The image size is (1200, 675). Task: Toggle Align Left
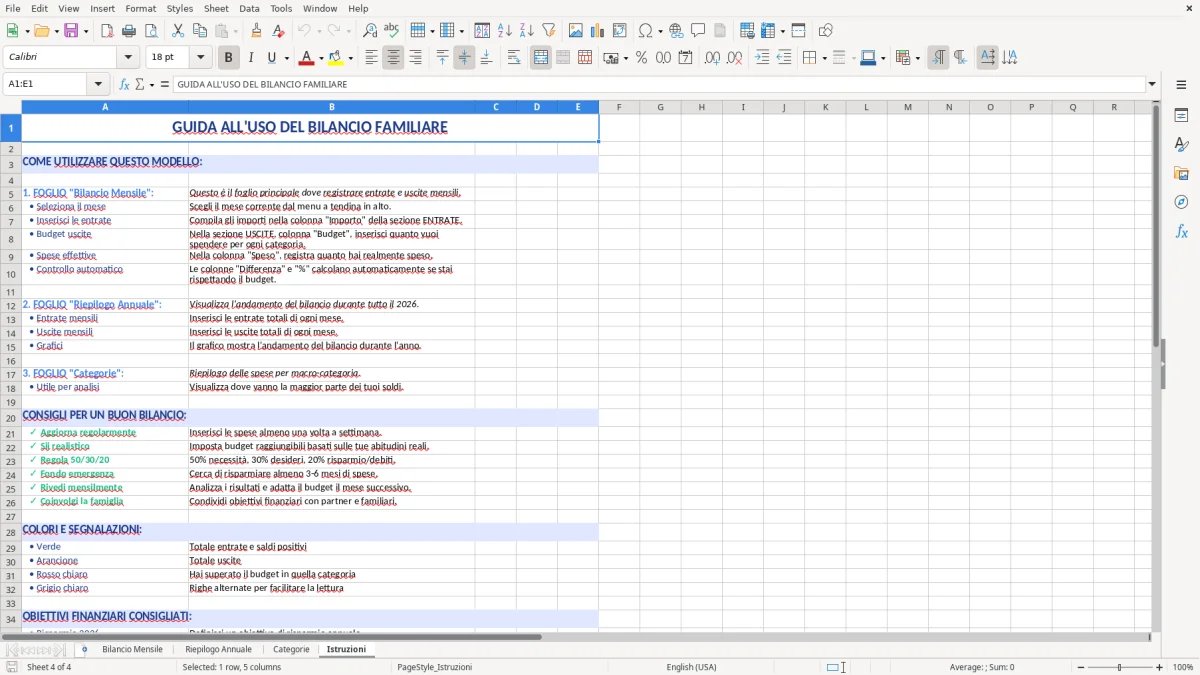[x=372, y=58]
